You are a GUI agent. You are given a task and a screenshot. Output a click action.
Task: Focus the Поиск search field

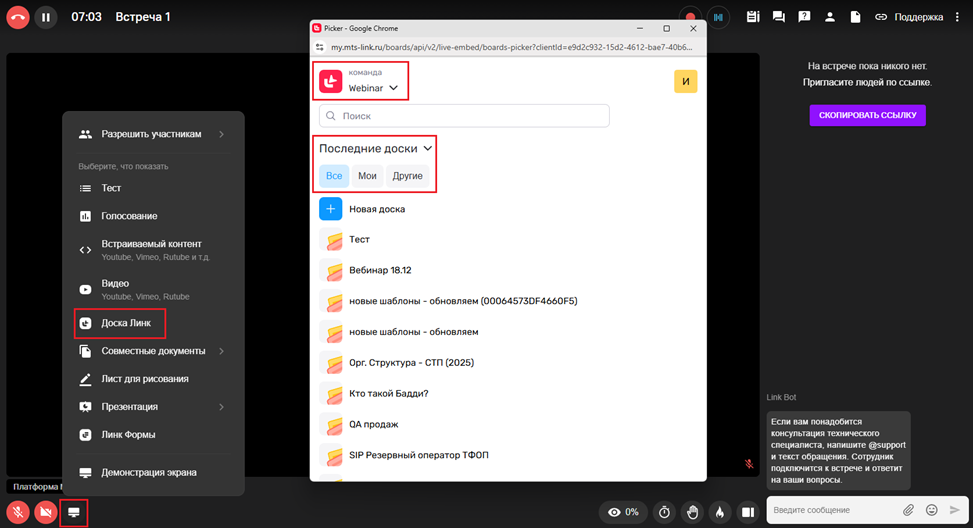point(464,116)
